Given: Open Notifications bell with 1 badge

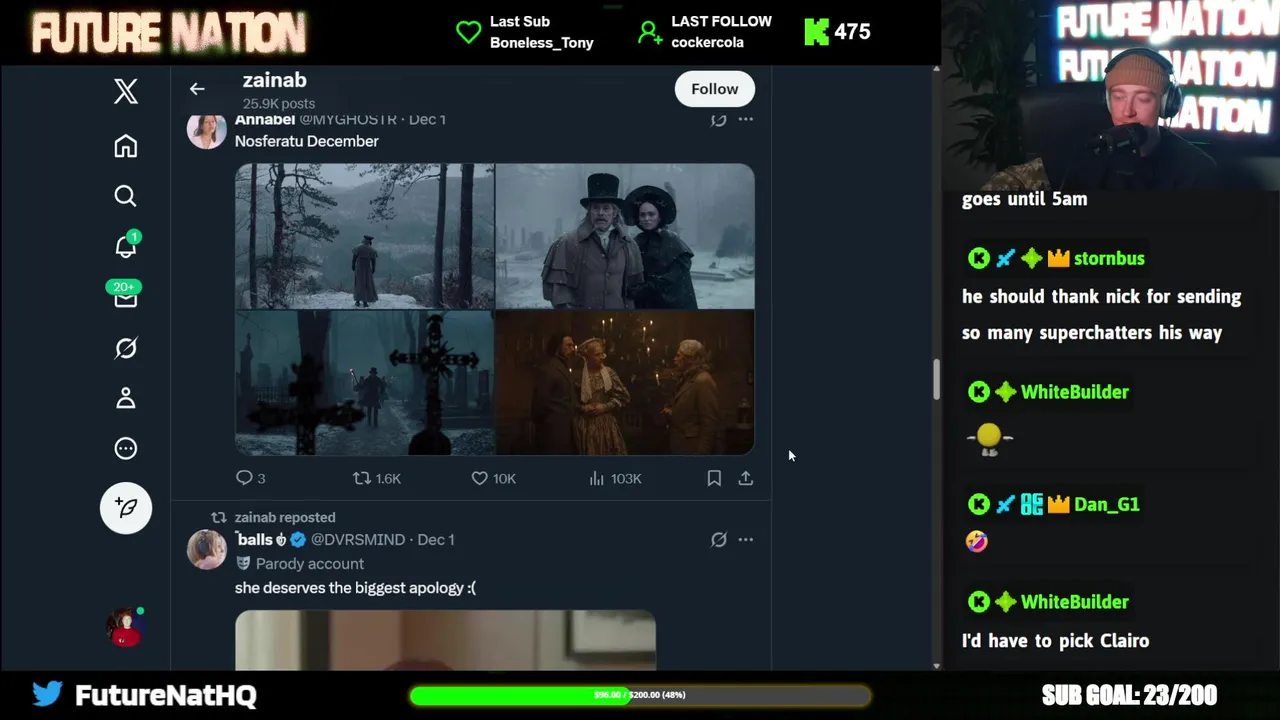Looking at the screenshot, I should [125, 246].
